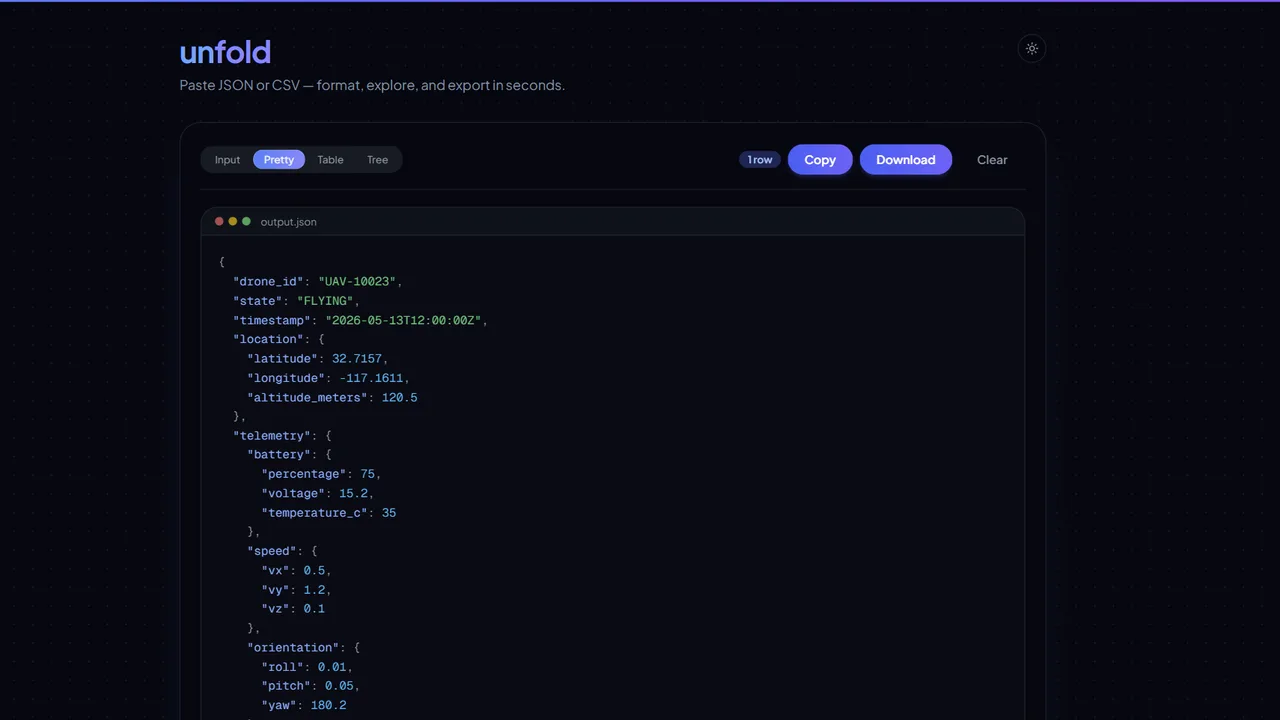
Task: Click the output.json filename label
Action: [x=288, y=222]
